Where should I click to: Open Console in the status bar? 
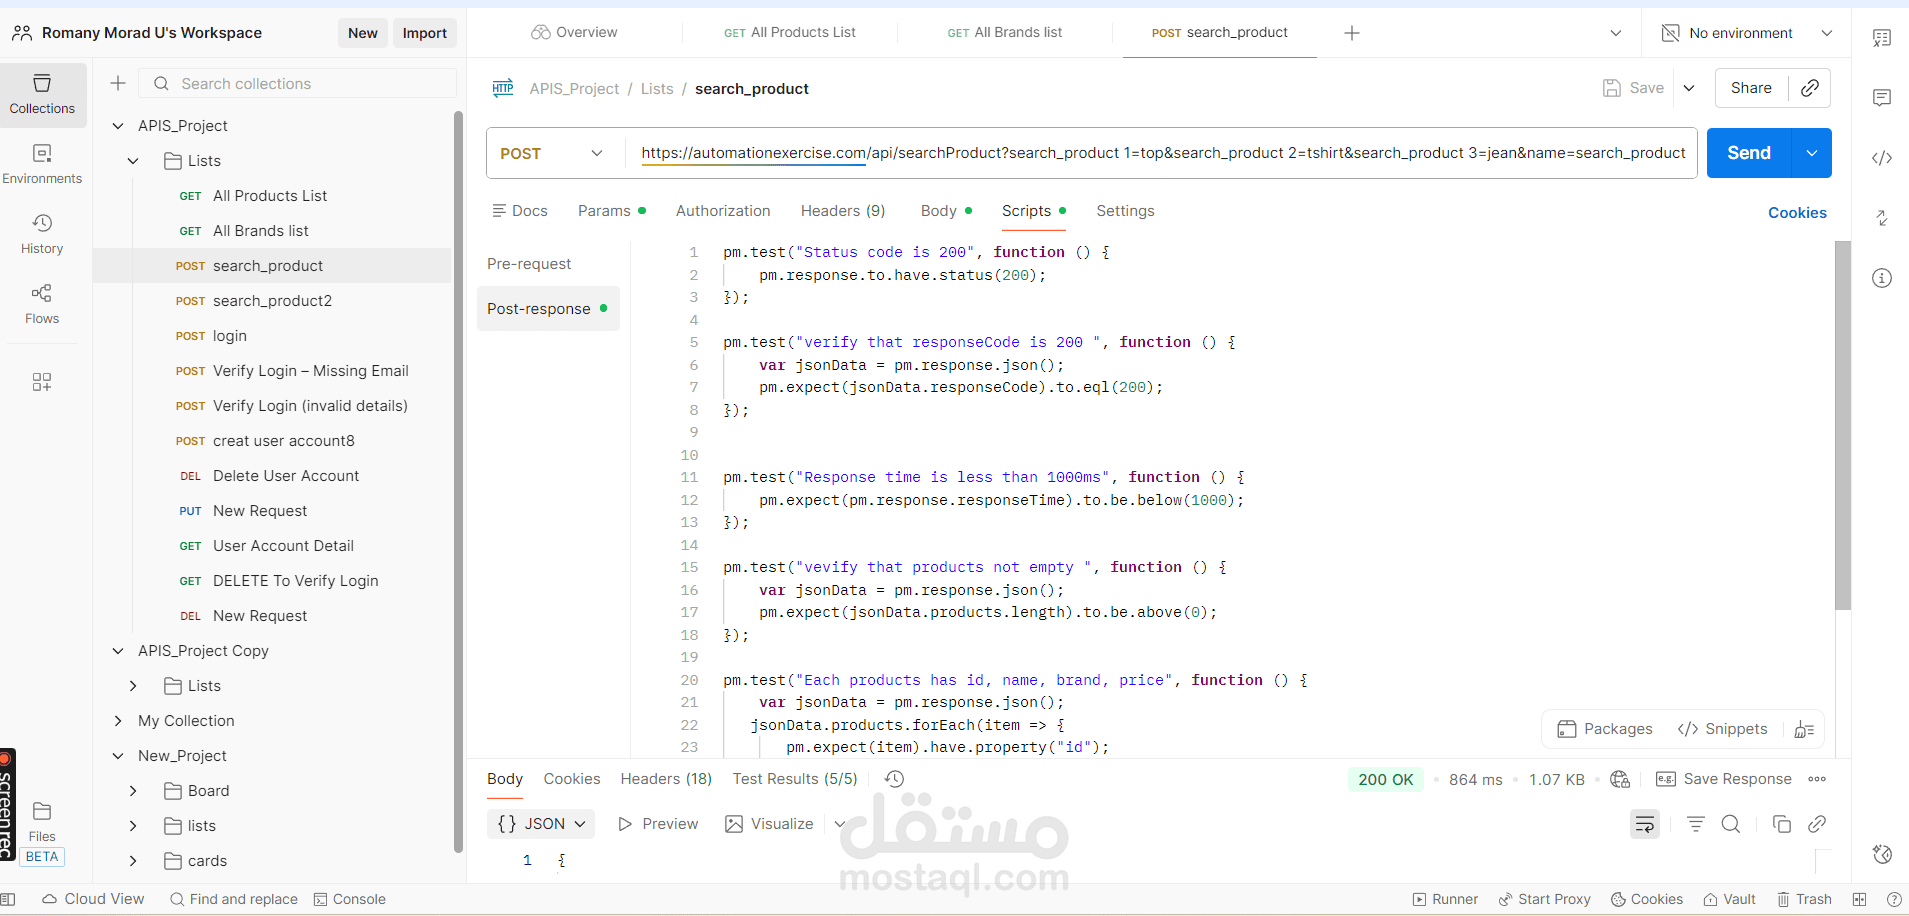[x=350, y=899]
